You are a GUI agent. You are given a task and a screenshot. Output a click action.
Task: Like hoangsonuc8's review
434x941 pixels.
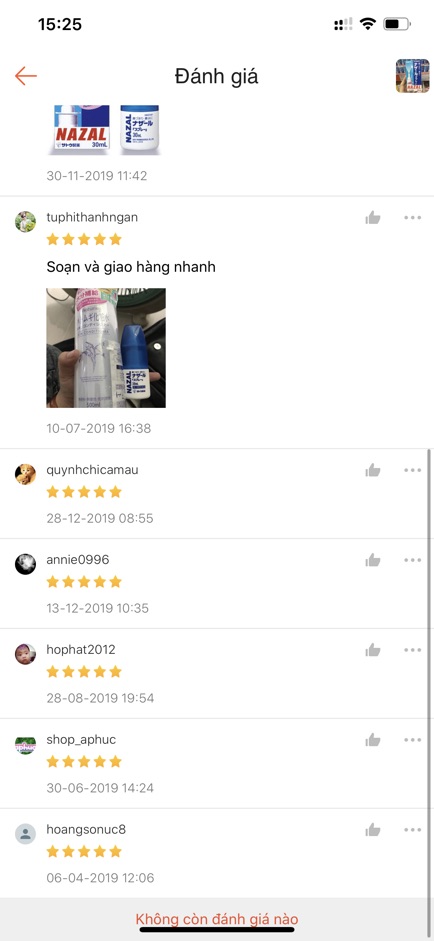(x=373, y=830)
